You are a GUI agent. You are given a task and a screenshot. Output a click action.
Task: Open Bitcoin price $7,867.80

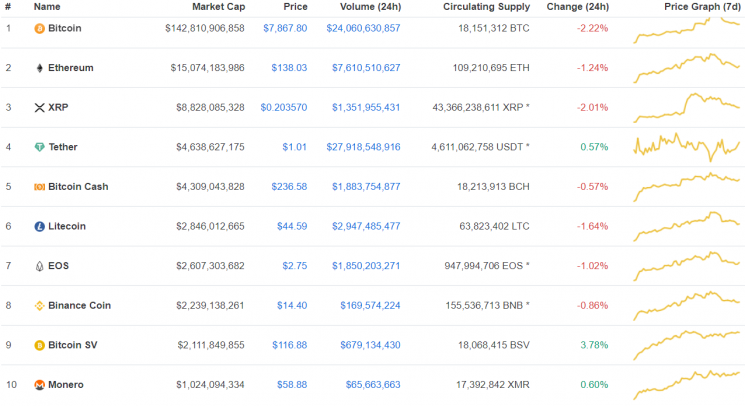(285, 28)
